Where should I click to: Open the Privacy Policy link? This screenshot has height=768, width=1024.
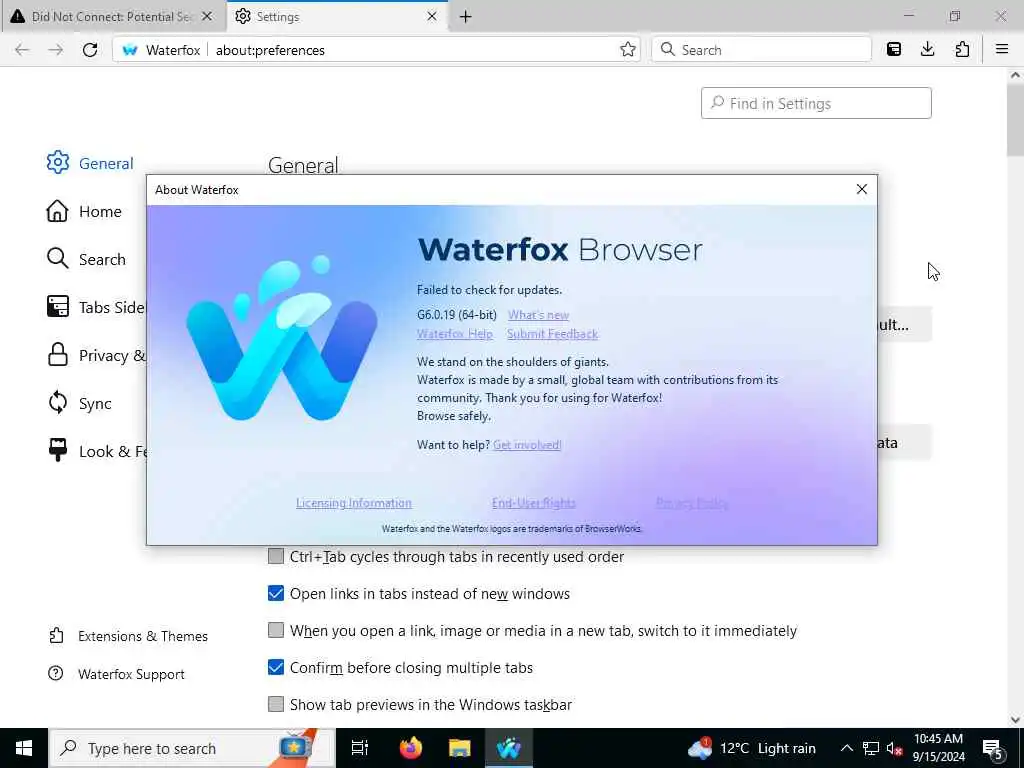pyautogui.click(x=692, y=503)
